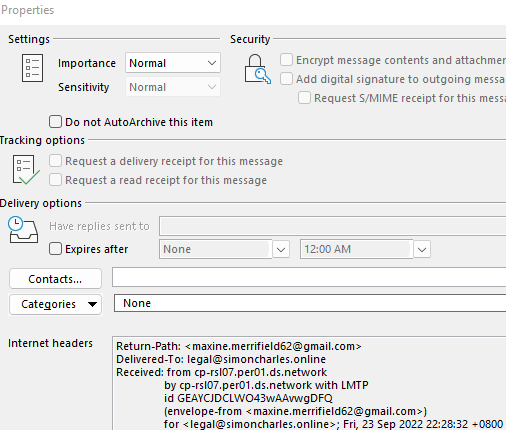Open the Sensitivity dropdown

[173, 87]
